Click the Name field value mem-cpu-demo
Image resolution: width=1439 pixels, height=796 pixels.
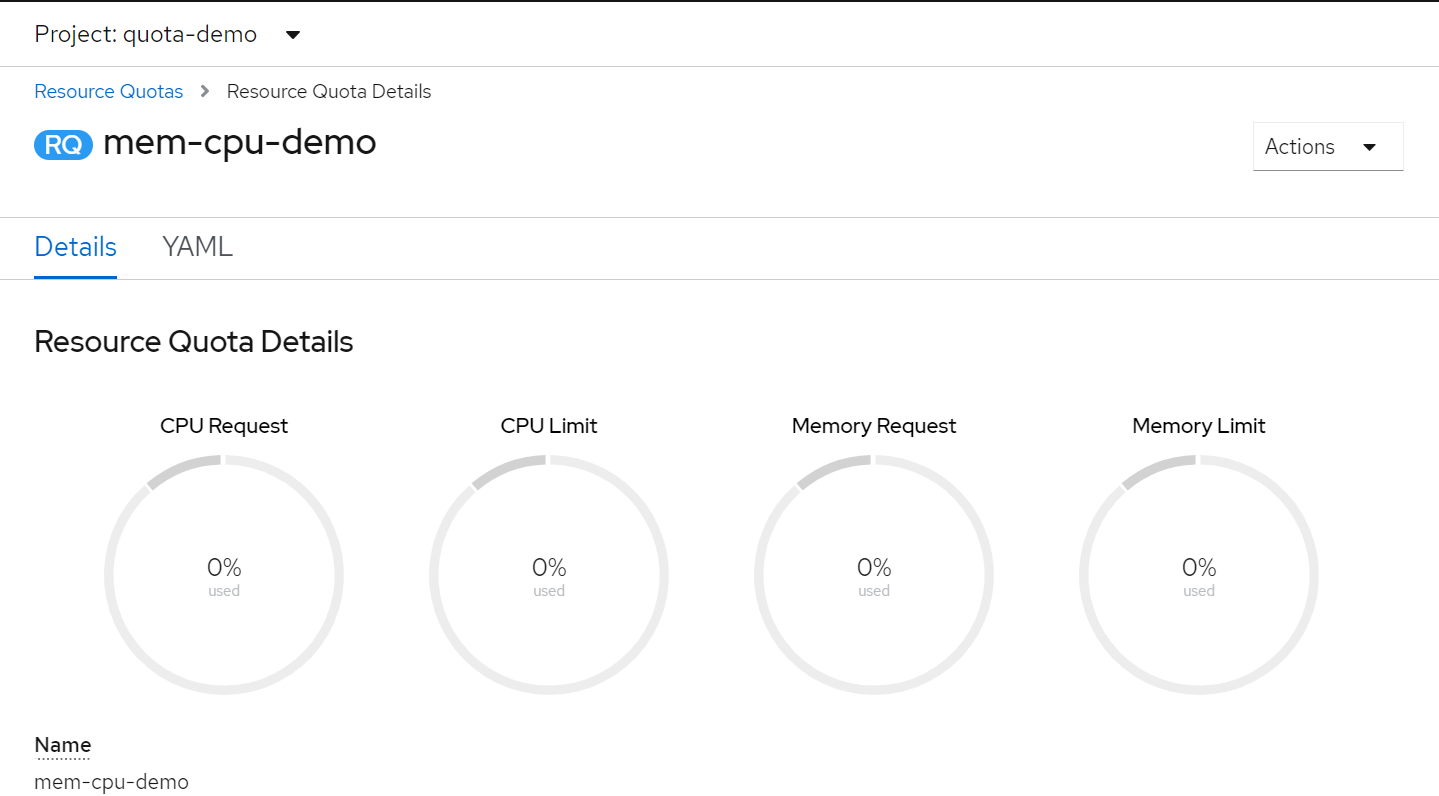pos(111,781)
